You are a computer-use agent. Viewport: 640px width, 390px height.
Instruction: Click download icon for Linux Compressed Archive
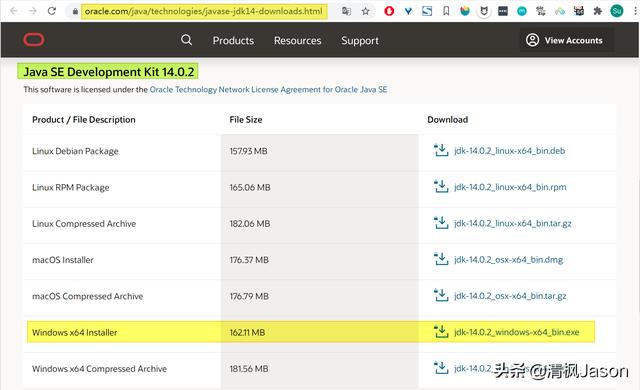(441, 223)
